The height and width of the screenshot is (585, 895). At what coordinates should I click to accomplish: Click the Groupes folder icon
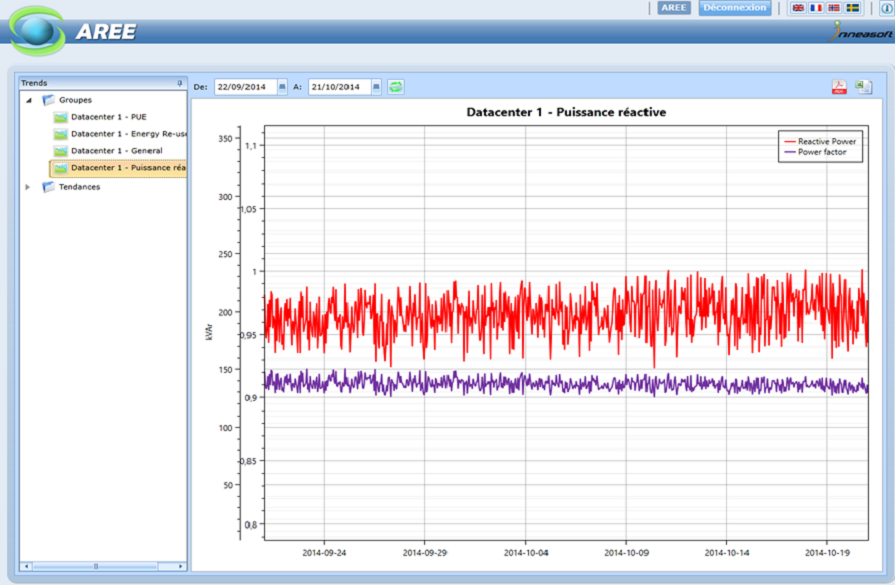point(49,100)
